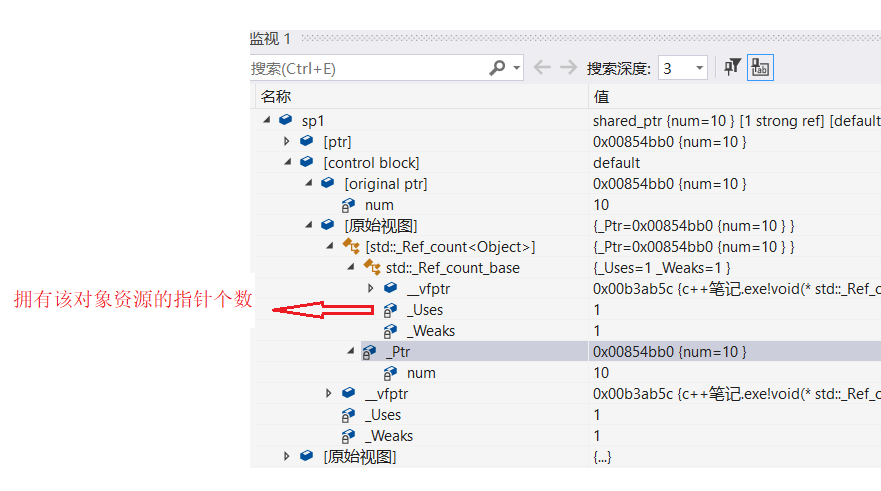Click the lower __vfptr cube icon below _Ptr
The width and height of the screenshot is (881, 491).
348,393
